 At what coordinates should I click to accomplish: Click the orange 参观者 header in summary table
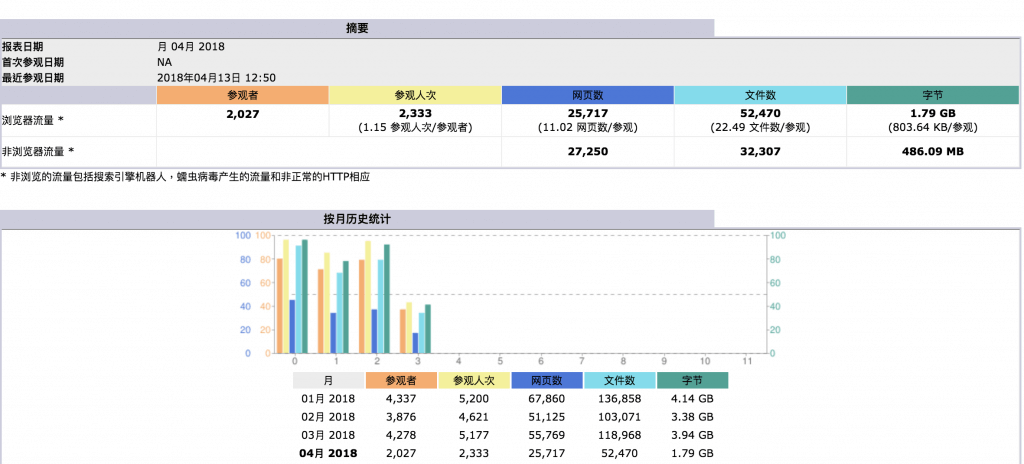pos(242,95)
